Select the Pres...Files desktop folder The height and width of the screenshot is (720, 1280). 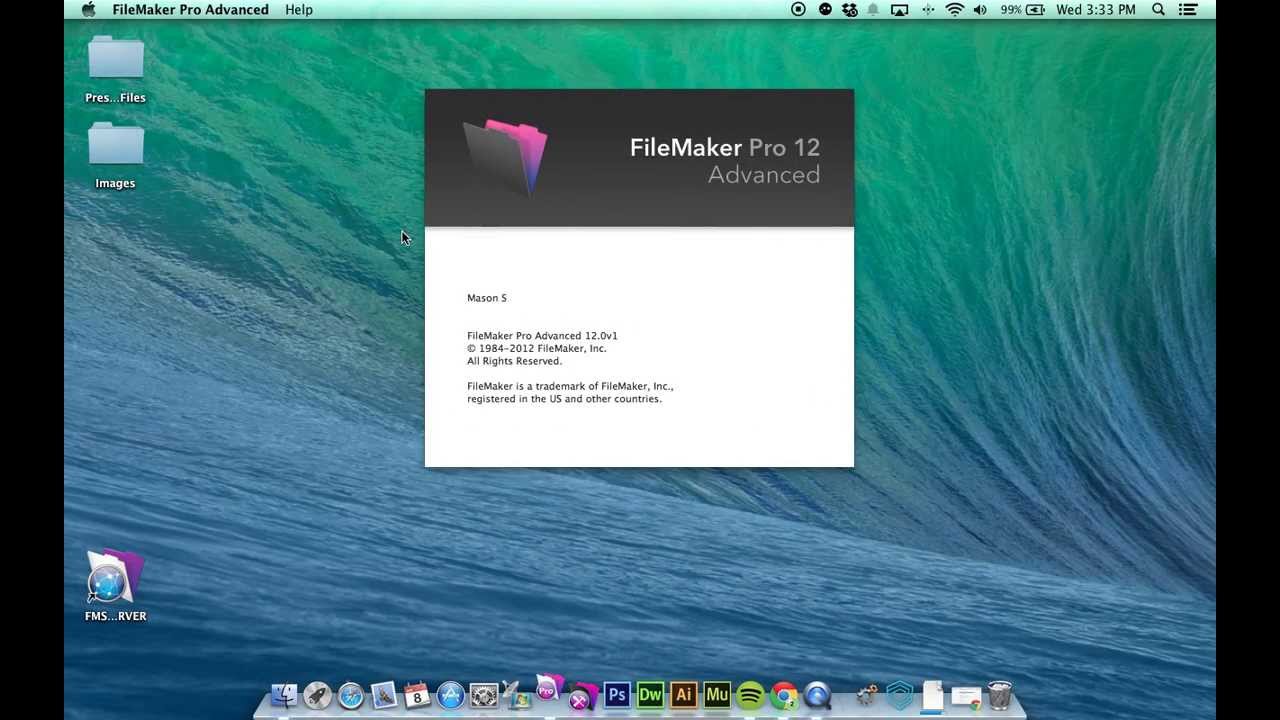pos(115,70)
